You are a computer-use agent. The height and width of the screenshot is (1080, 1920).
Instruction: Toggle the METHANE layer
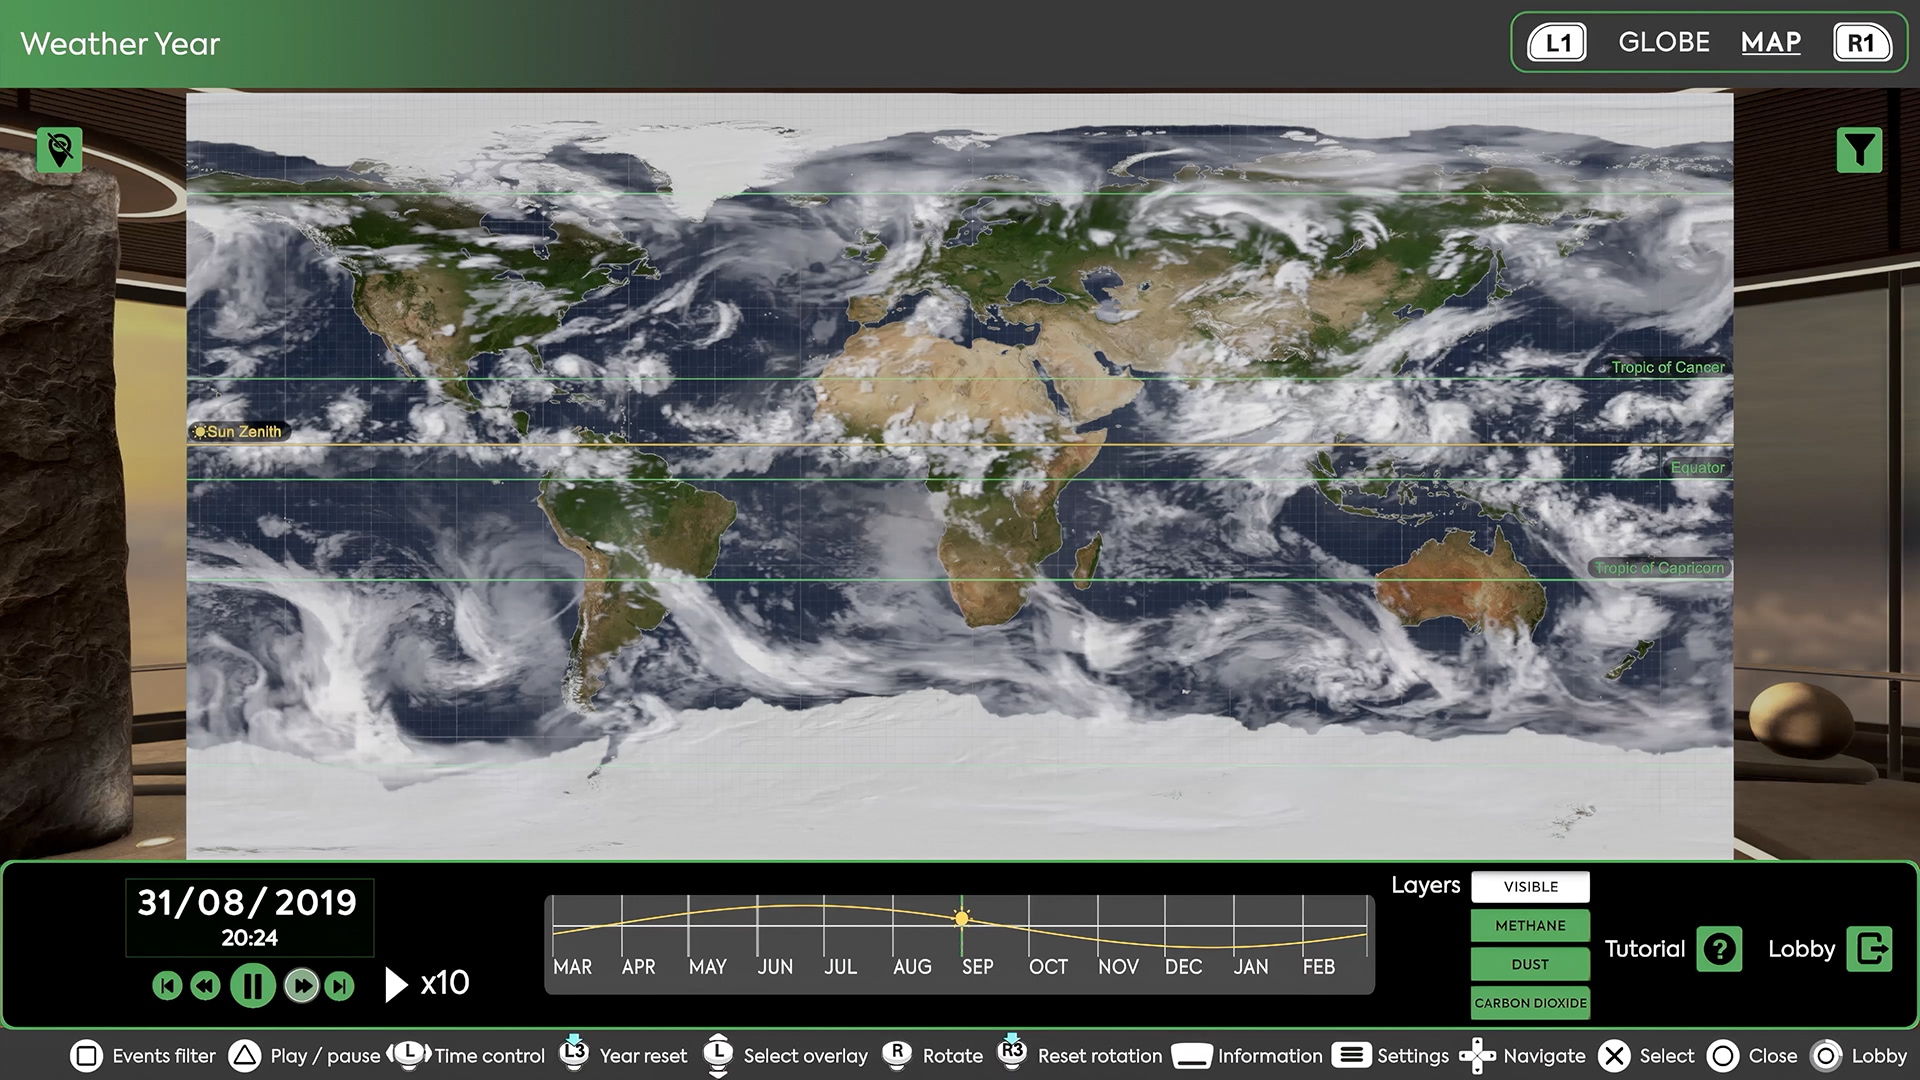coord(1530,926)
